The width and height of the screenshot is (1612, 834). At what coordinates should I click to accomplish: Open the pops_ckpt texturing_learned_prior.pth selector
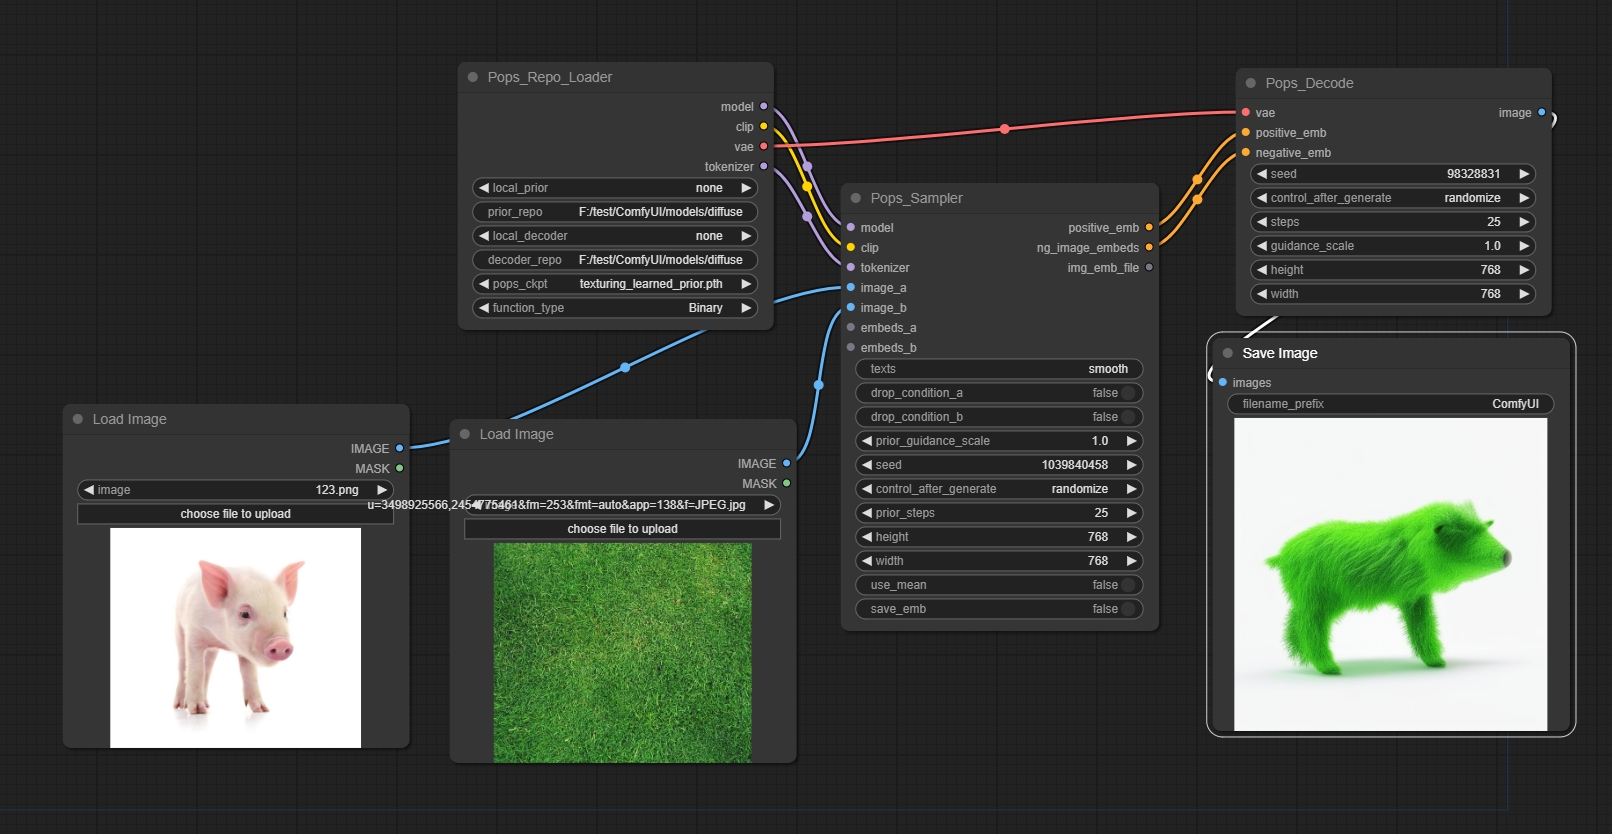point(615,284)
